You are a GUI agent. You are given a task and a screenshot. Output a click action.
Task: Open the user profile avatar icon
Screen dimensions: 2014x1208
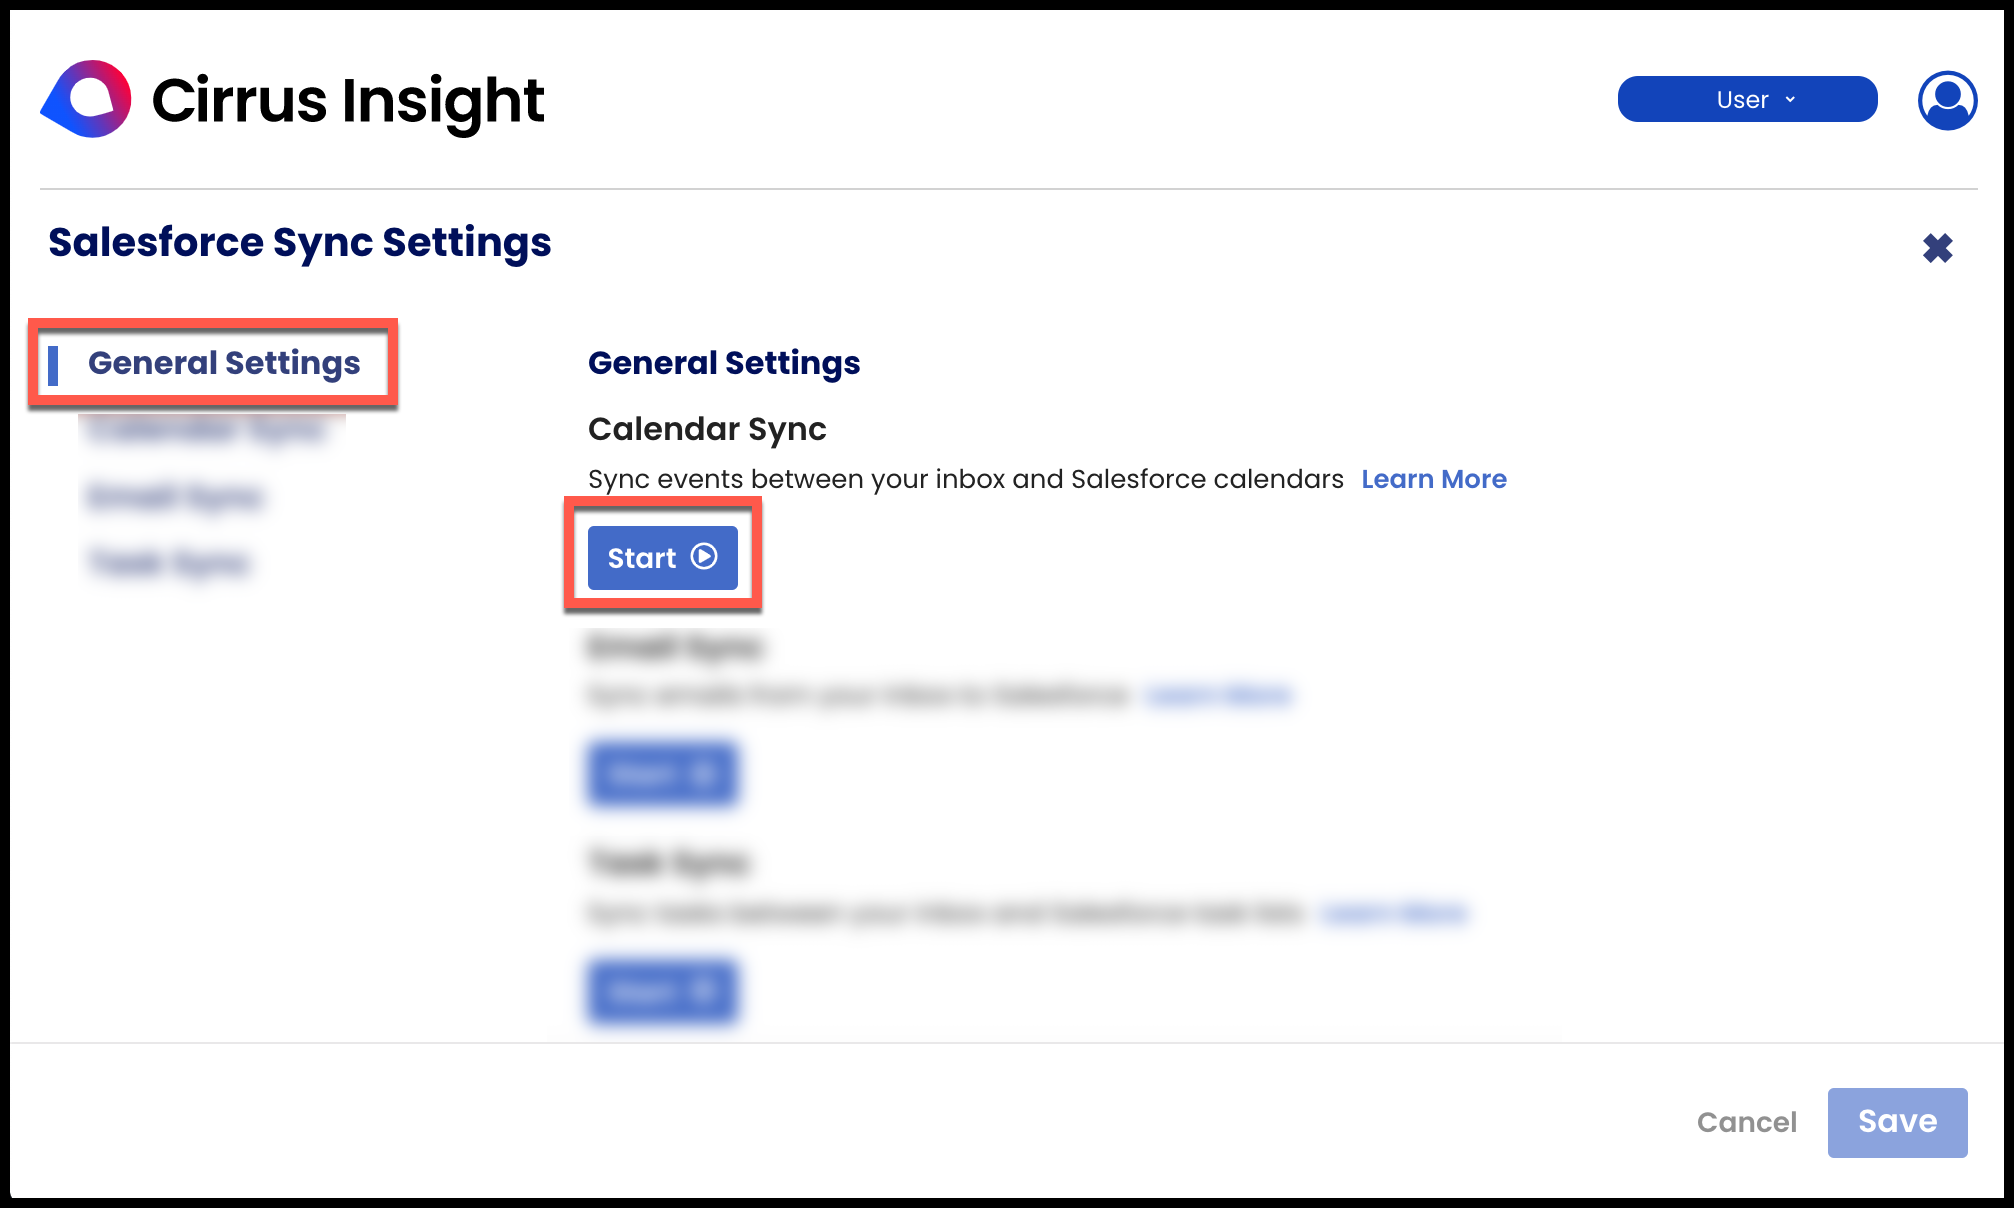point(1946,100)
